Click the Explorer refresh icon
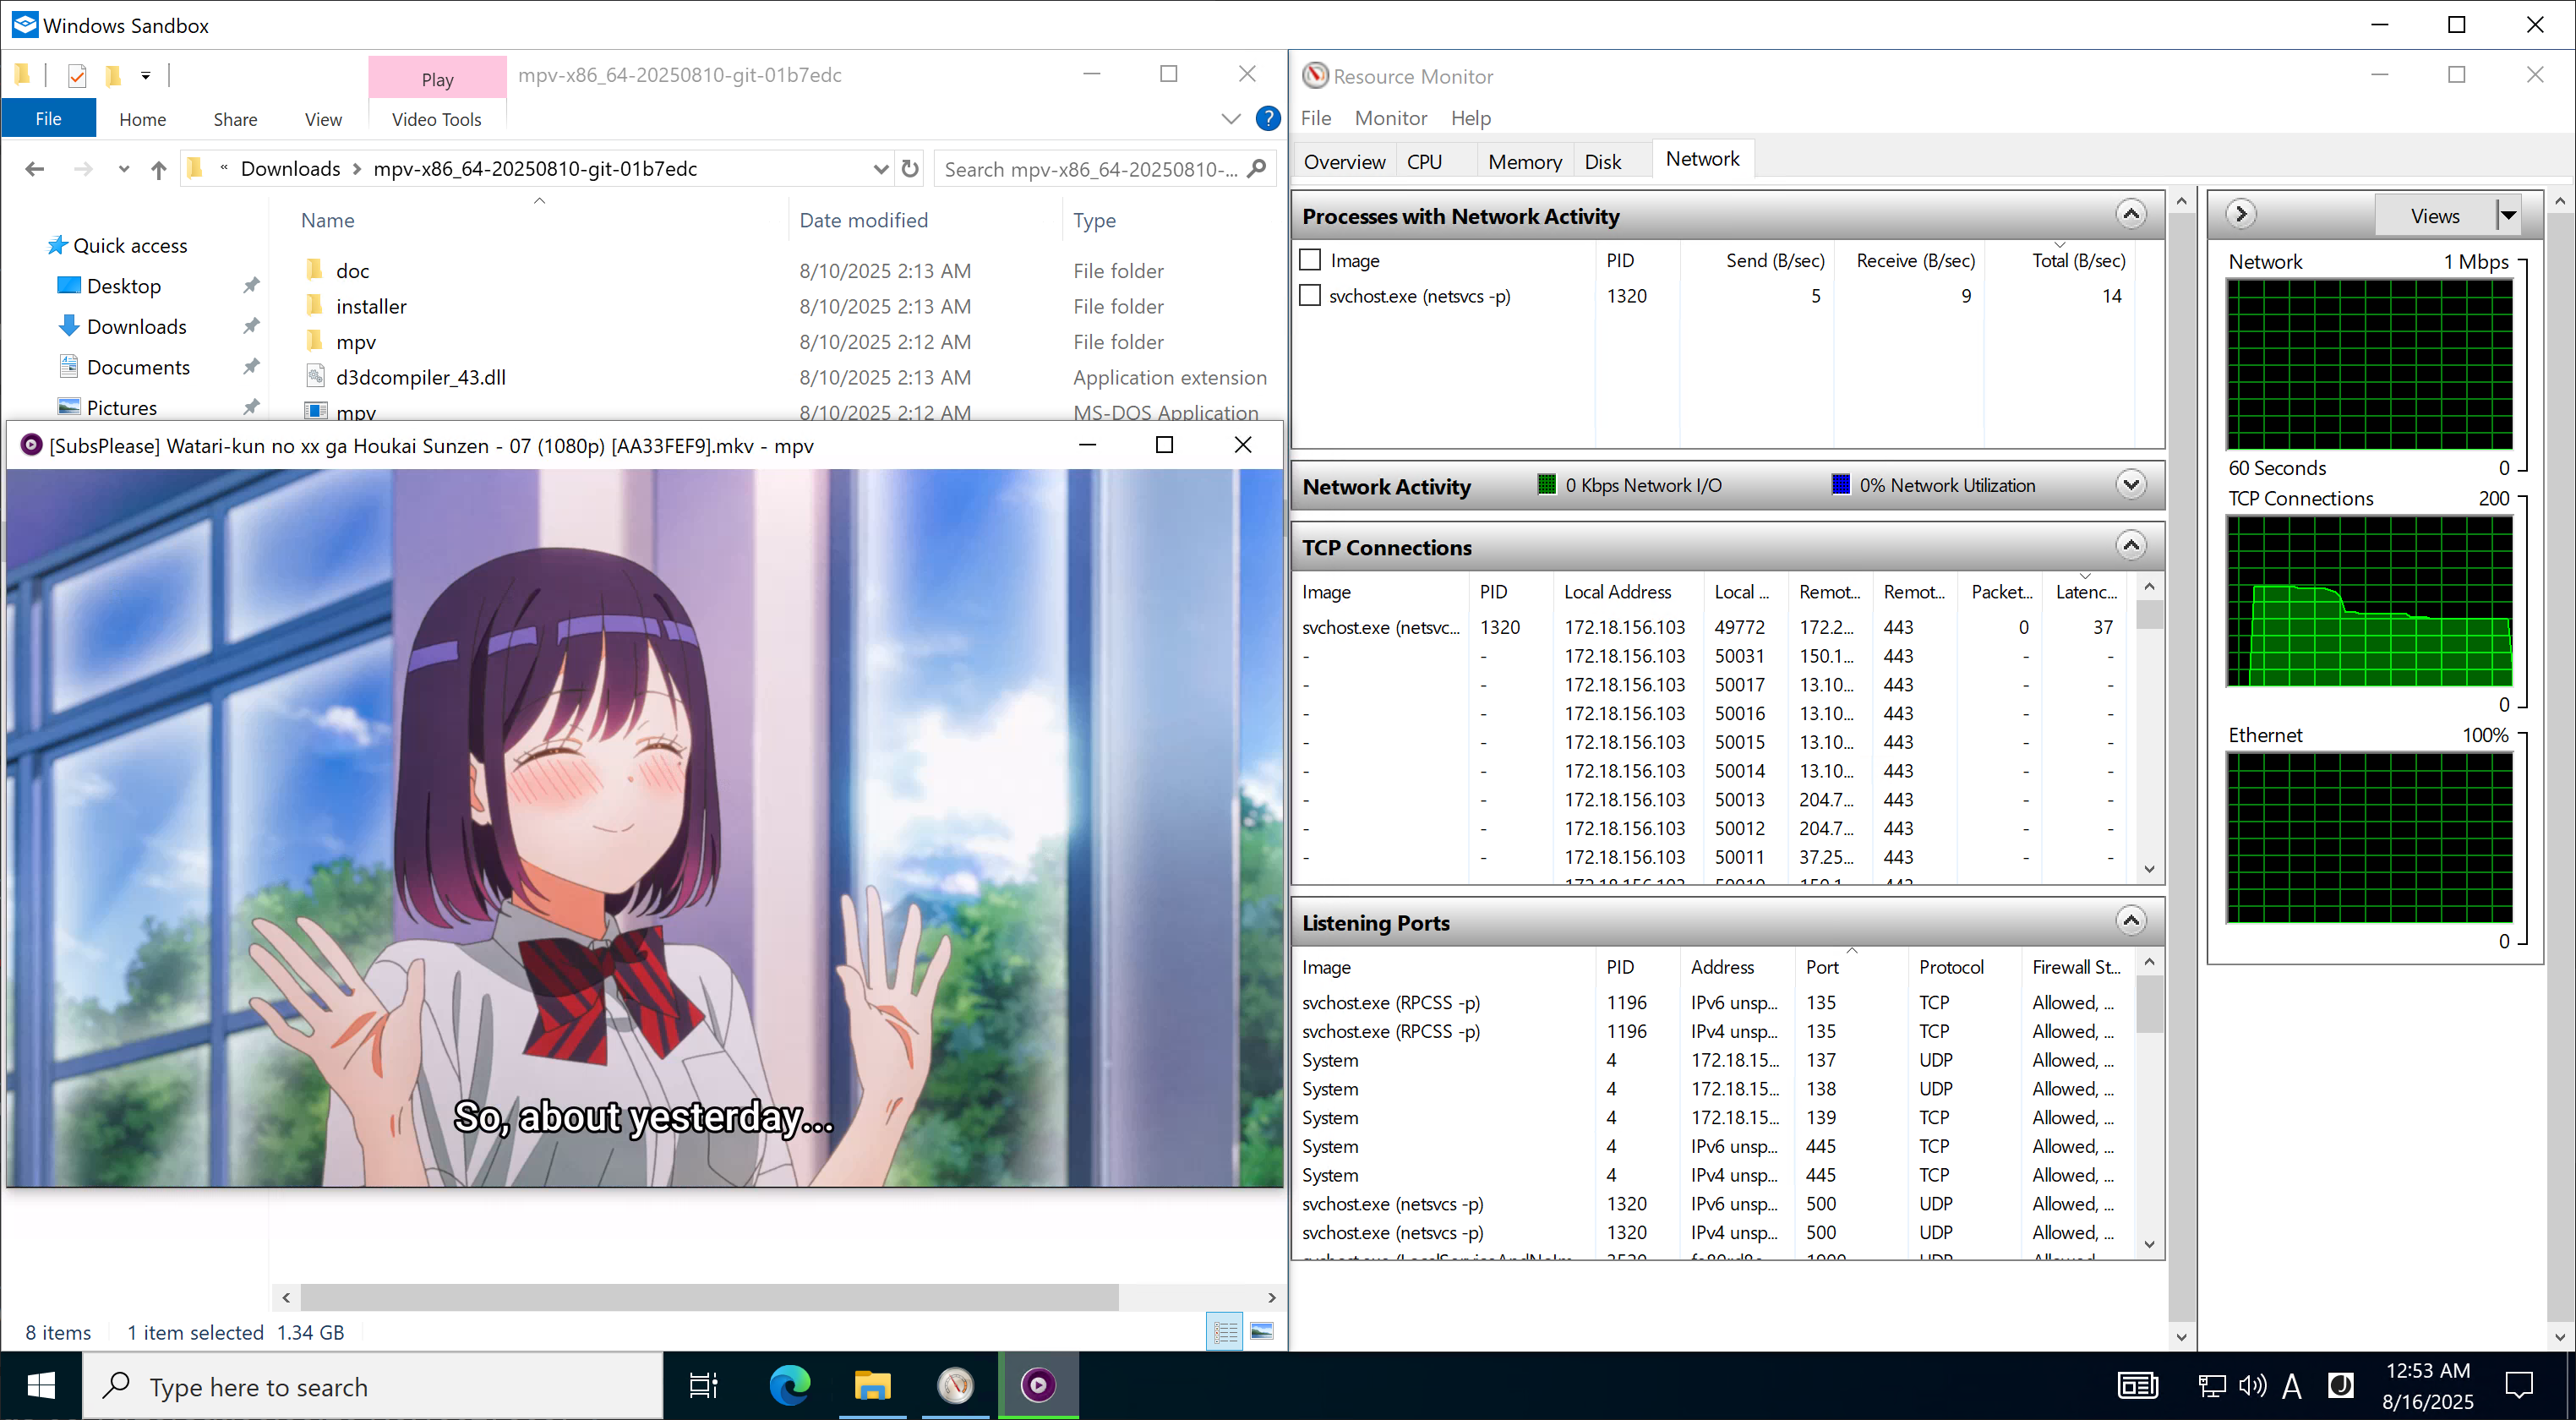This screenshot has width=2576, height=1420. coord(909,169)
